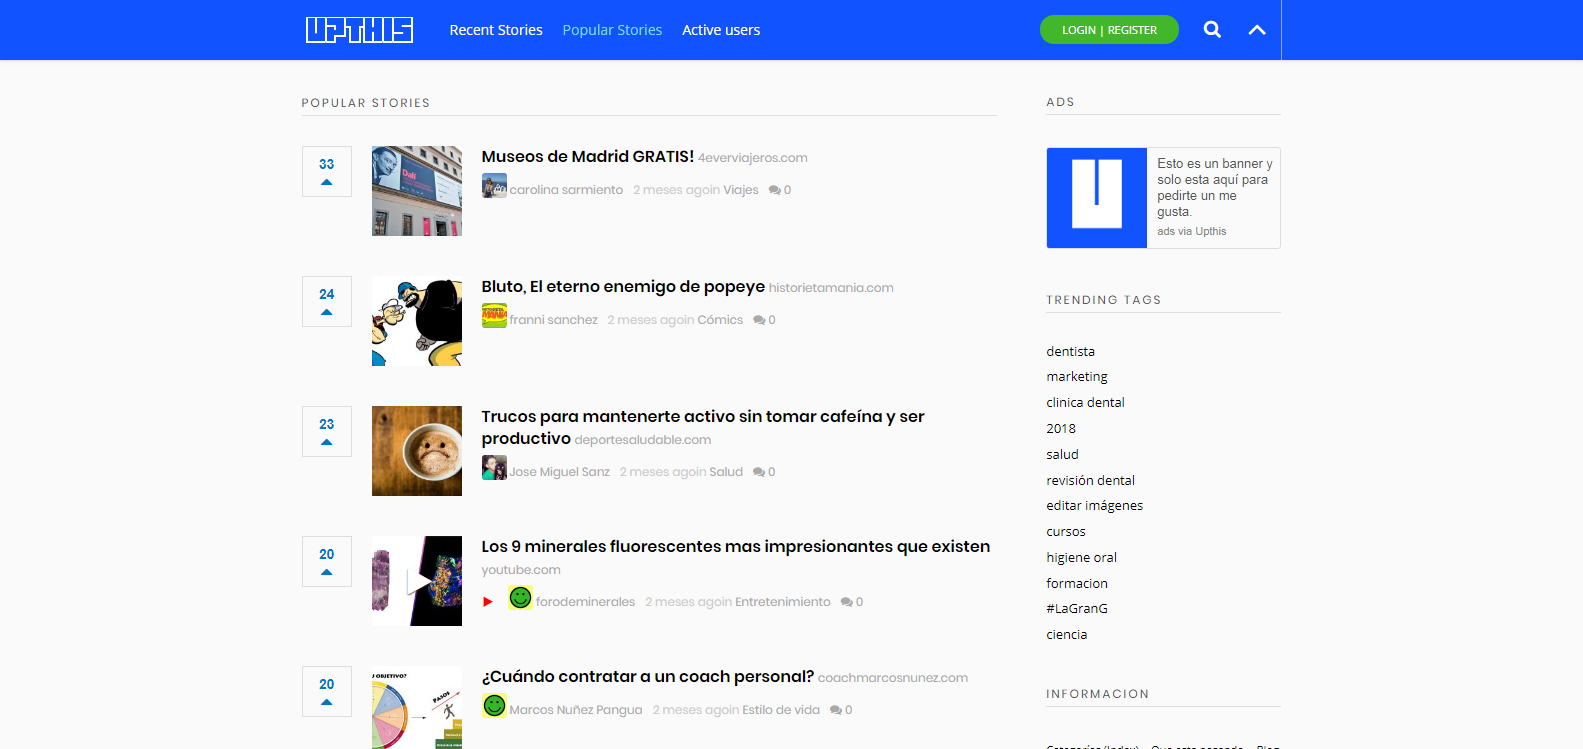Visit source 4everviajeros.com

[x=753, y=158]
